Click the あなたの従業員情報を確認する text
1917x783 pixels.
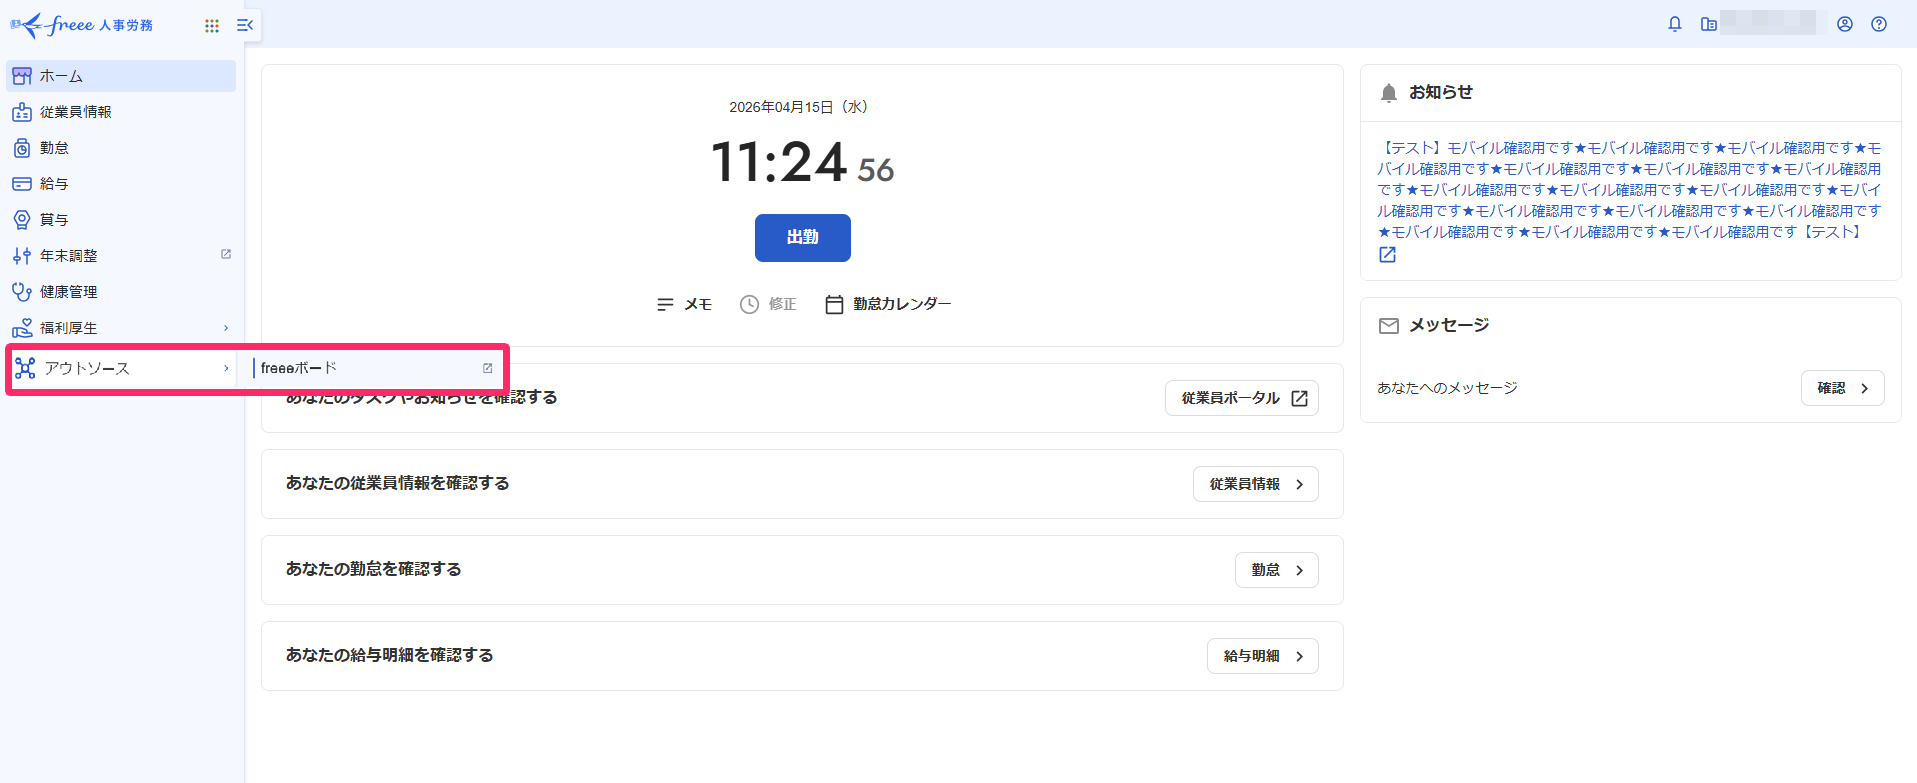tap(398, 483)
